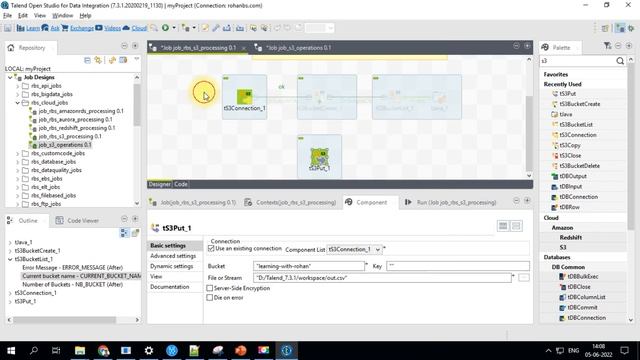Open job_rbs_aurora_processing 0.1 in Repository
This screenshot has height=360, width=640.
(75, 120)
